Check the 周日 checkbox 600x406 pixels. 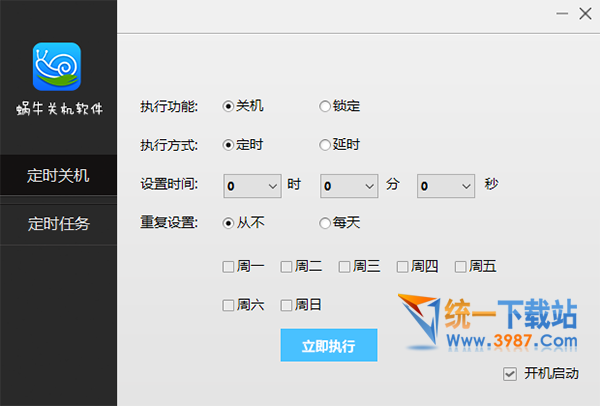286,305
